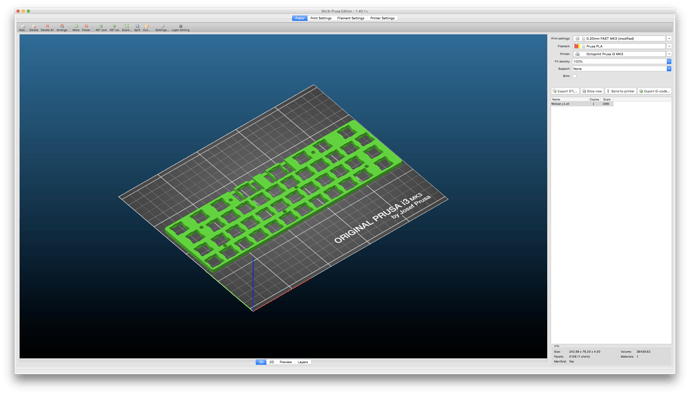Click the Delete All toolbar icon
690x395 pixels.
tap(47, 28)
